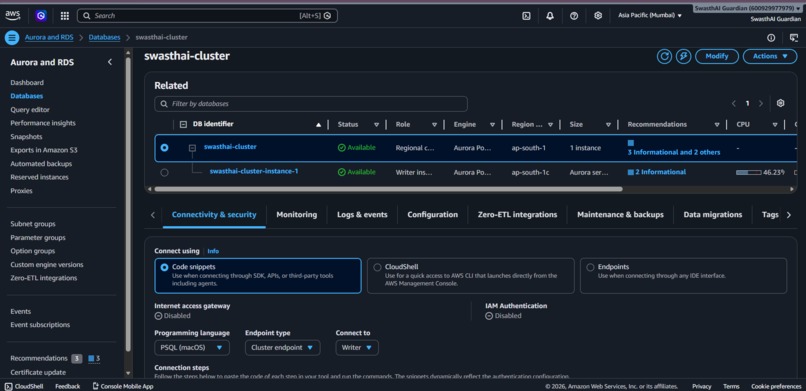Open the help question mark icon
This screenshot has width=806, height=391.
pos(574,16)
